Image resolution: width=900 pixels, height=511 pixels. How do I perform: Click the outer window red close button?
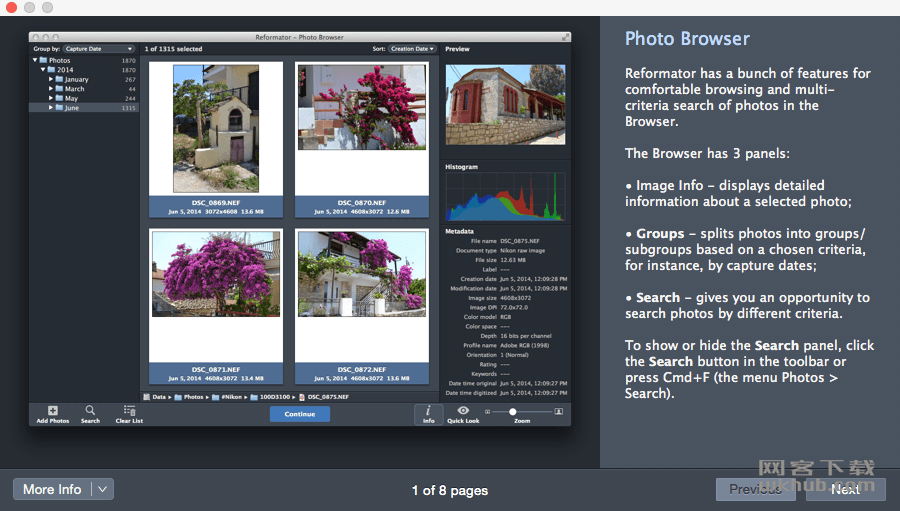[11, 7]
